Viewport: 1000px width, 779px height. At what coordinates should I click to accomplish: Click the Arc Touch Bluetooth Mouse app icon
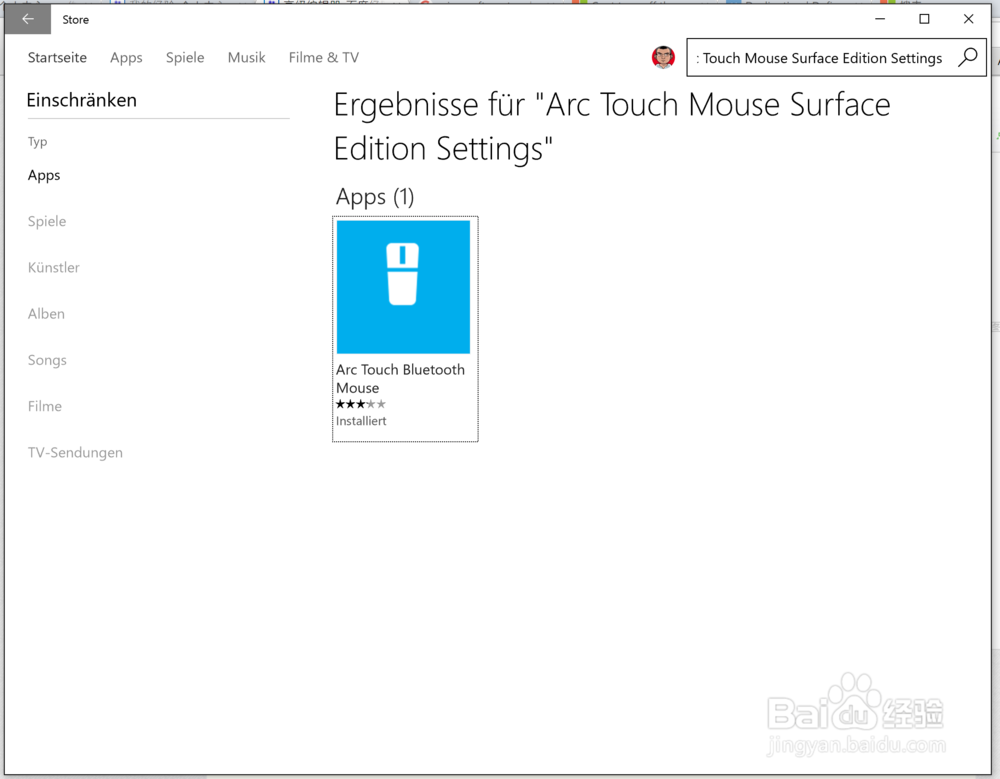click(x=404, y=287)
